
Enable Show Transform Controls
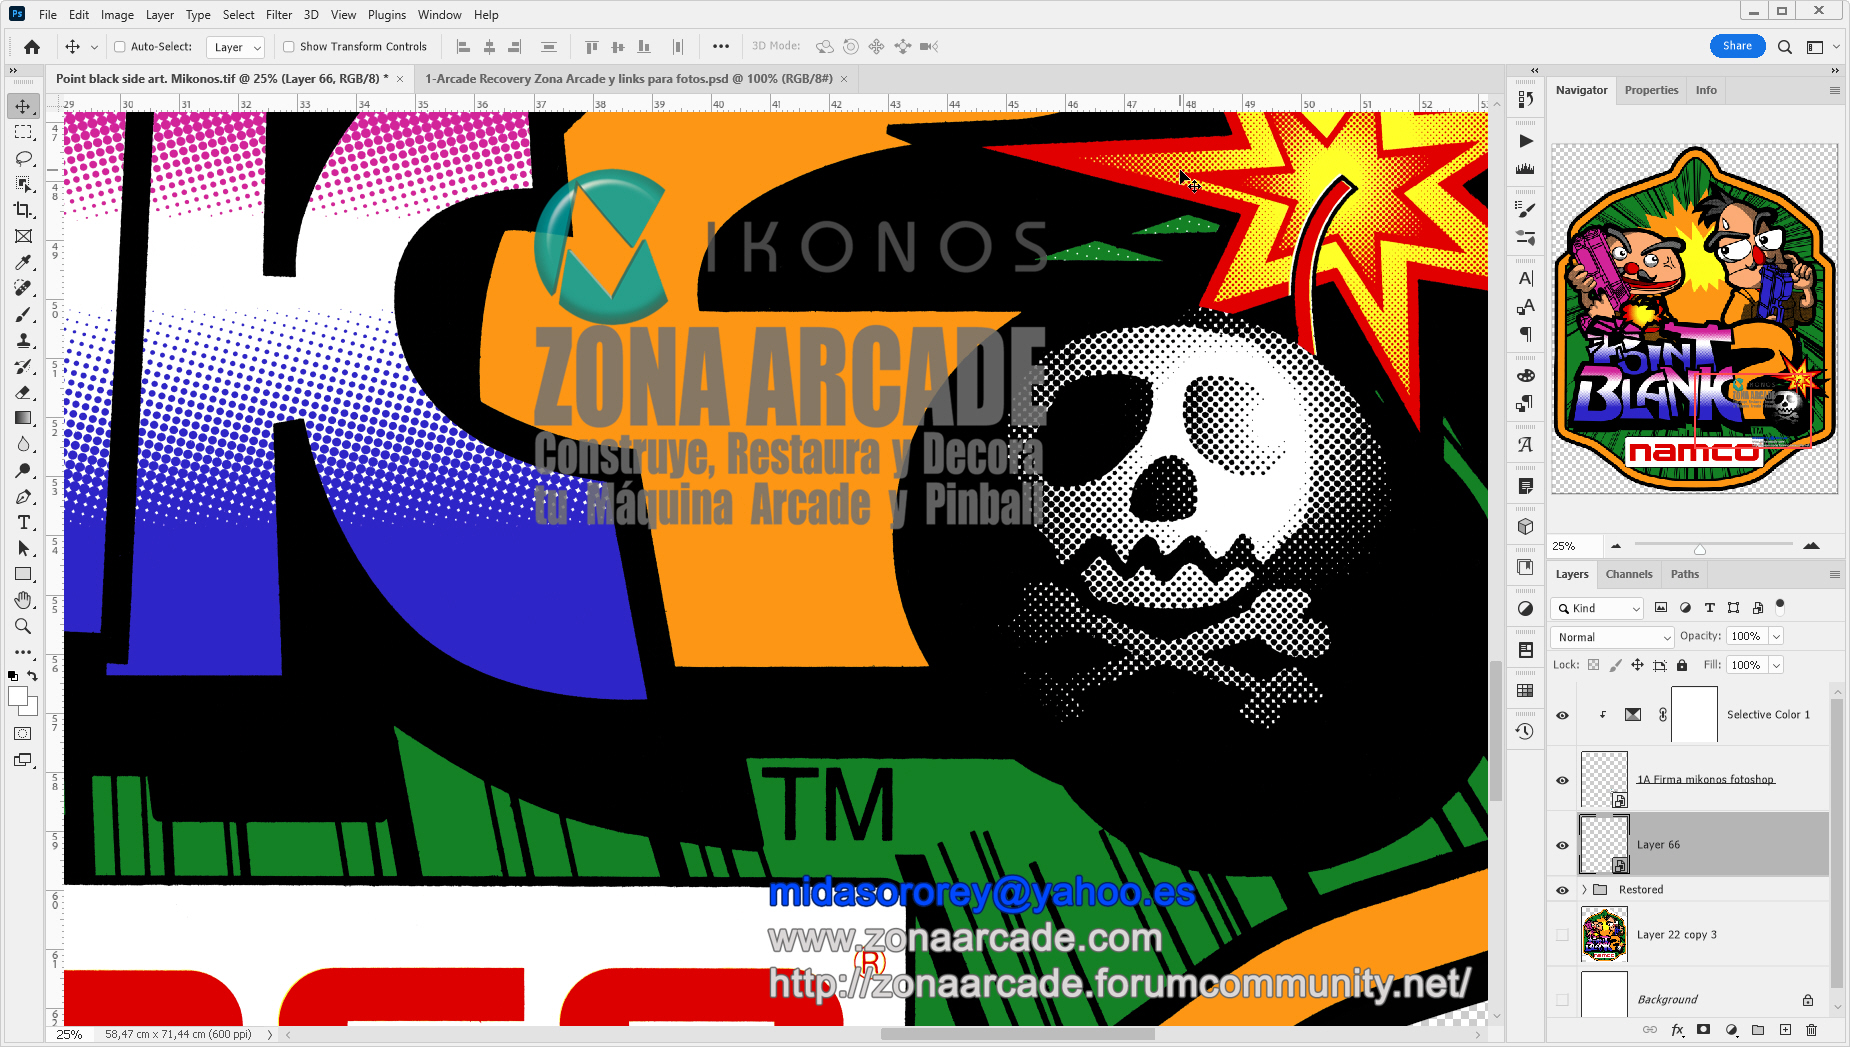(x=288, y=46)
